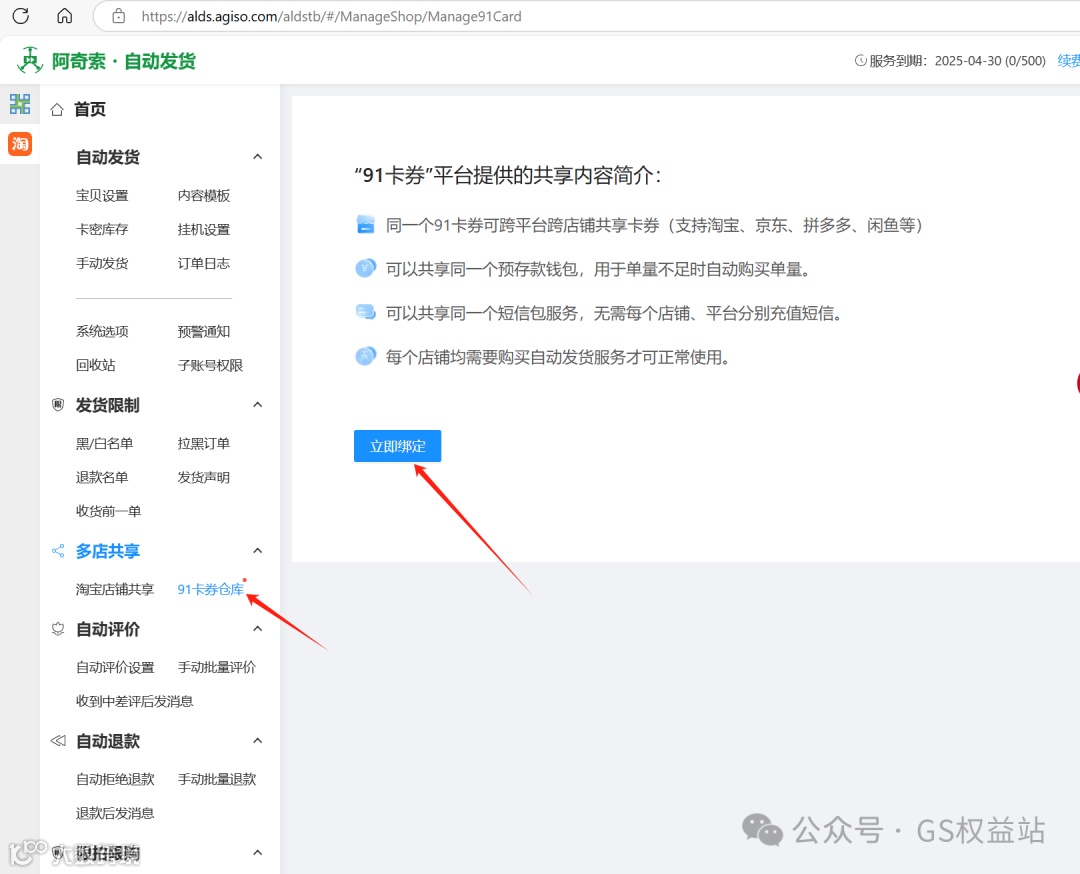Screen dimensions: 1080x874
Task: Click the card icon beside 跨平台跨店铺共享卡券
Action: point(366,225)
